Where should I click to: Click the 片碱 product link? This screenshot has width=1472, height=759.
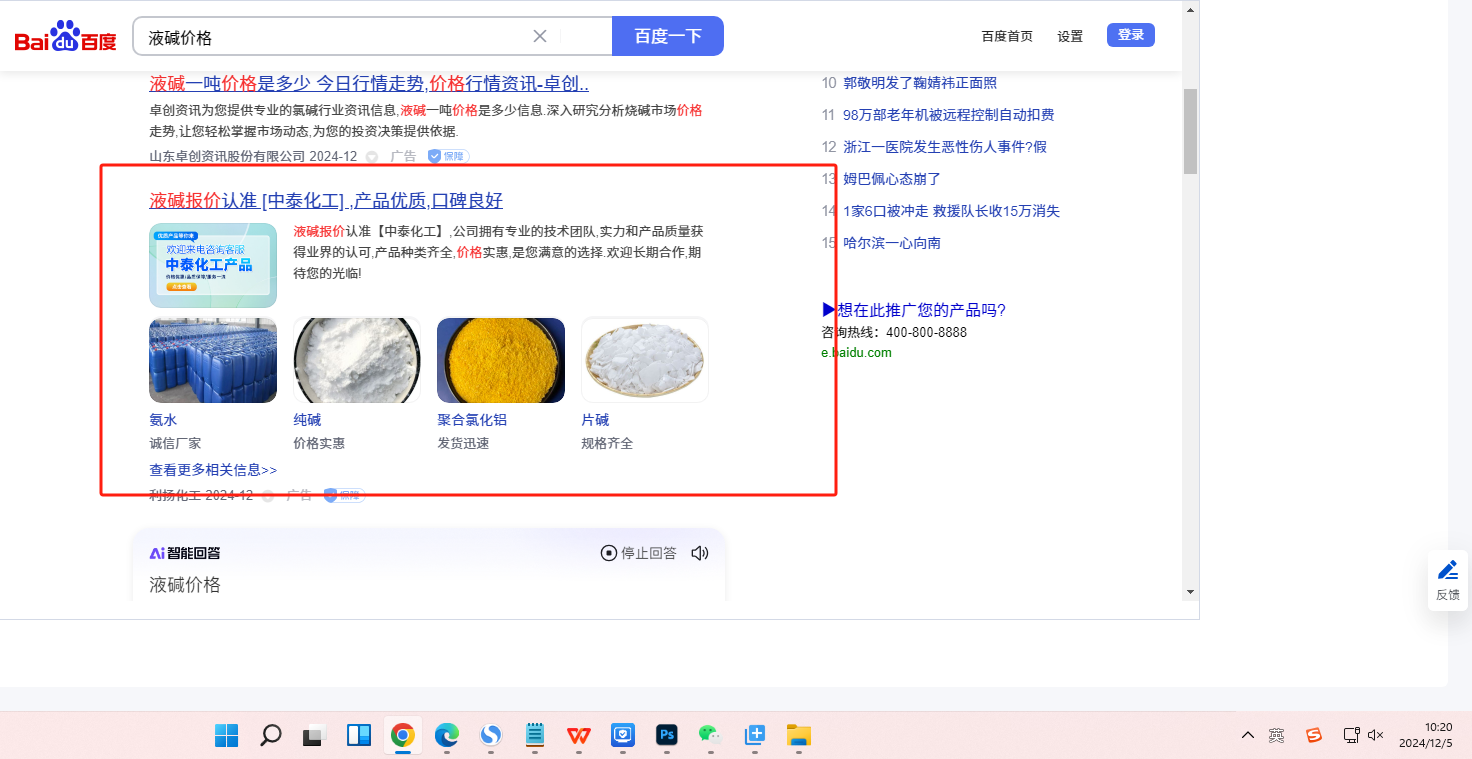595,420
